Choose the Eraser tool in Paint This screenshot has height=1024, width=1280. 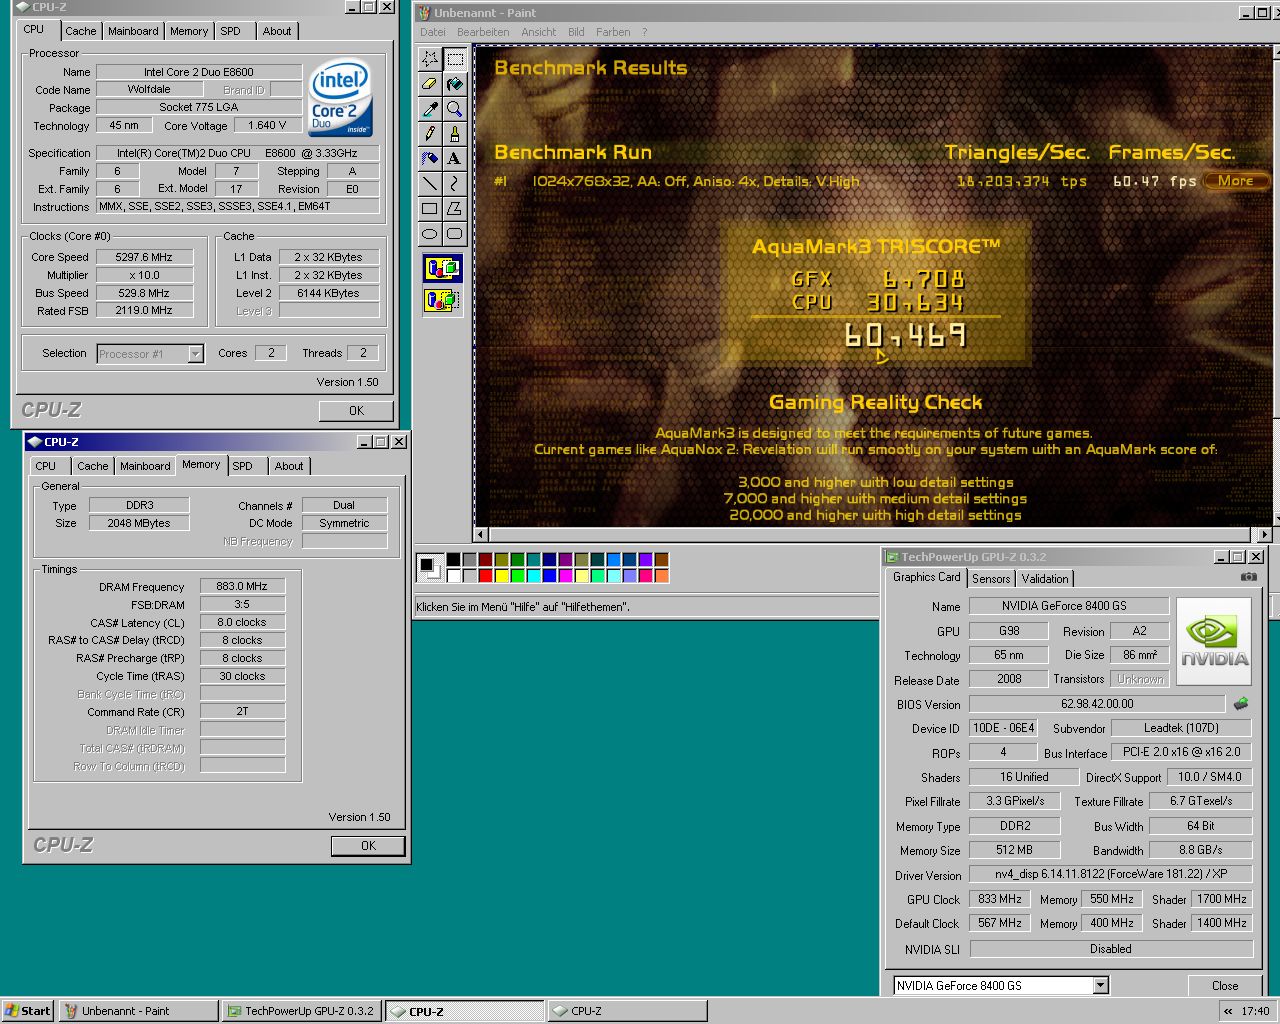tap(430, 84)
